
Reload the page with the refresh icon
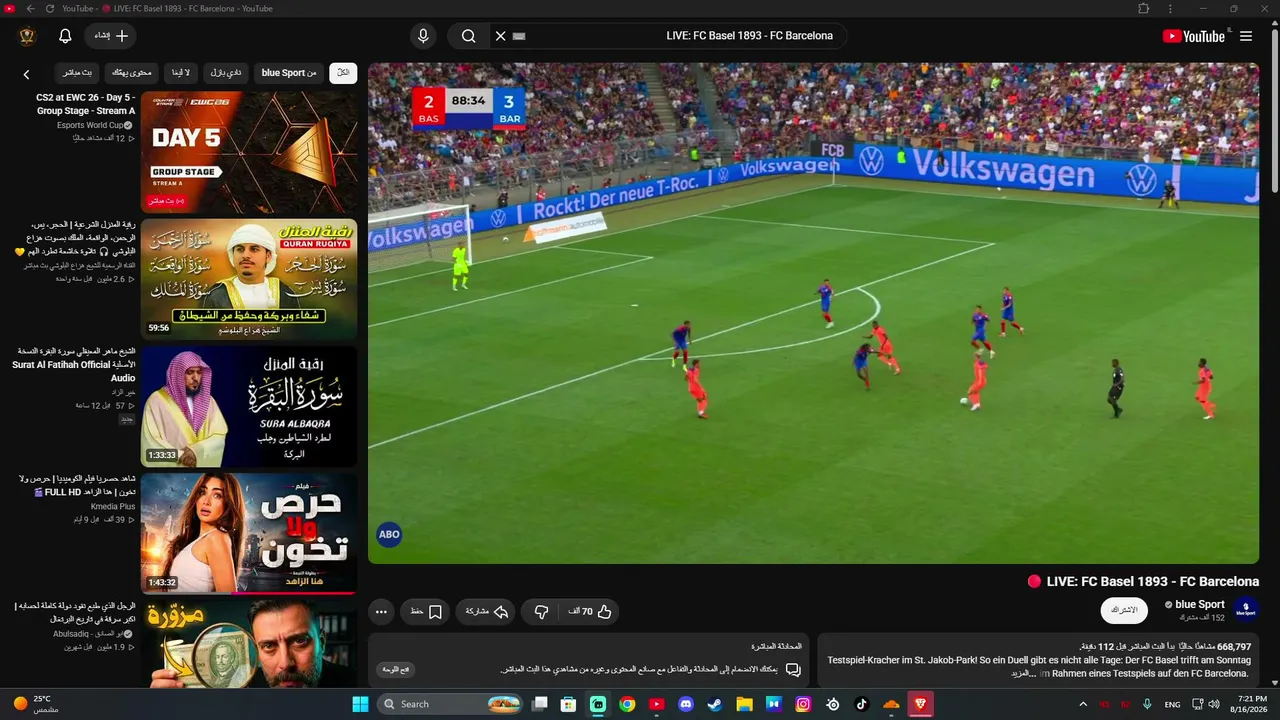click(x=50, y=9)
